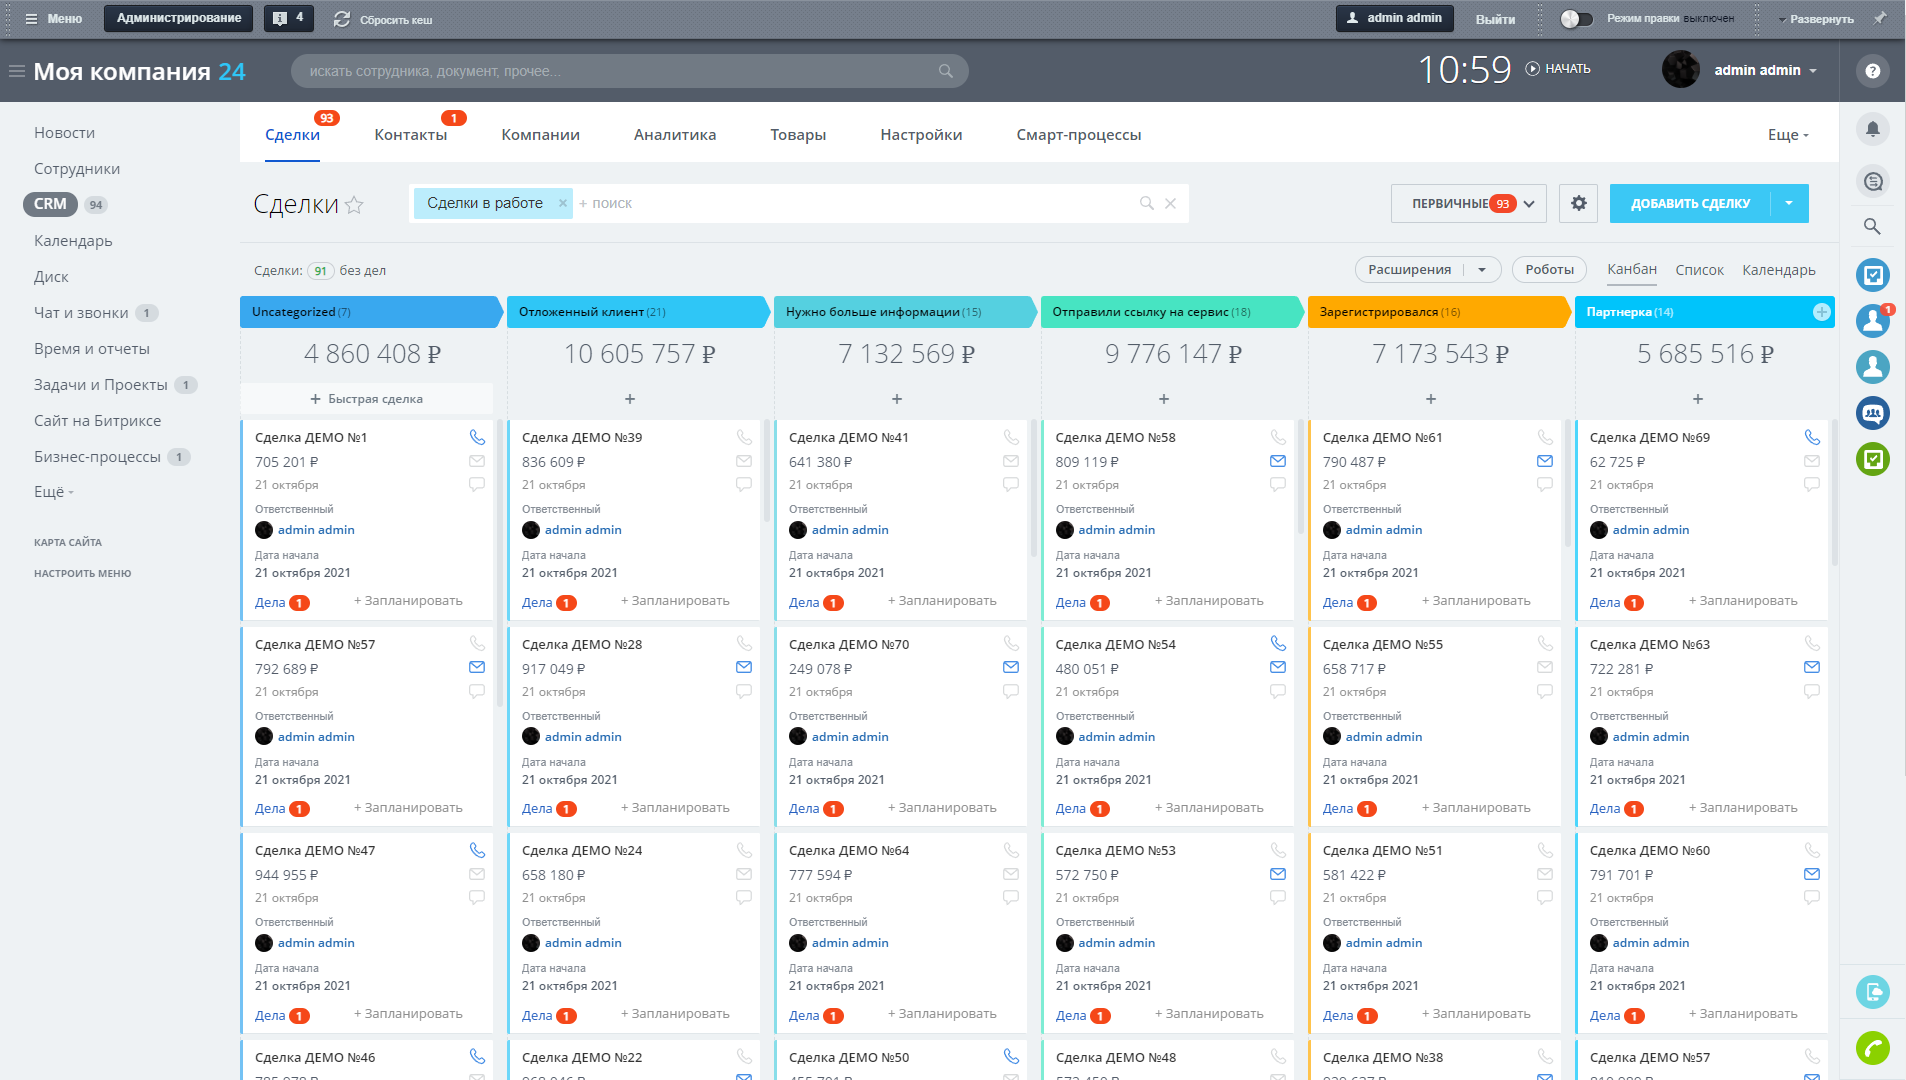Switch to Список view
1906x1080 pixels.
(x=1699, y=270)
